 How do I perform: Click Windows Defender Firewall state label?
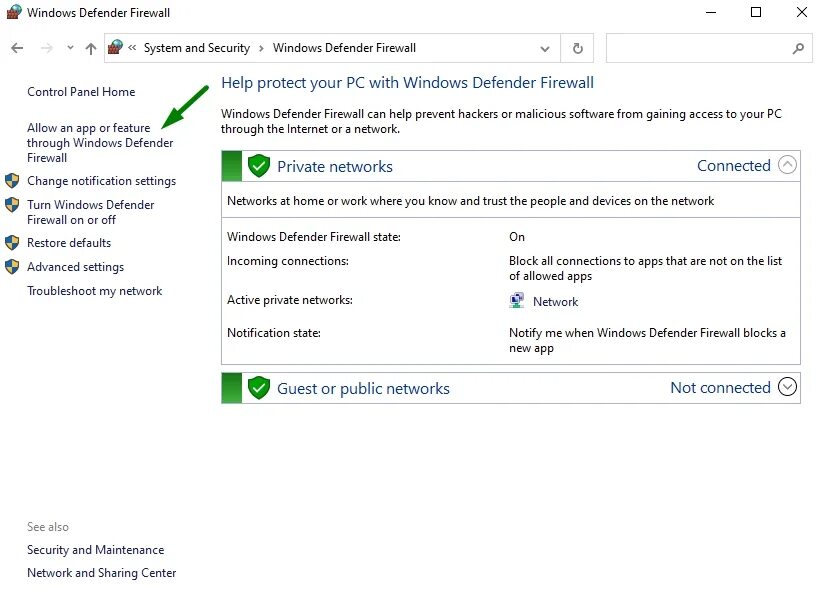(314, 237)
